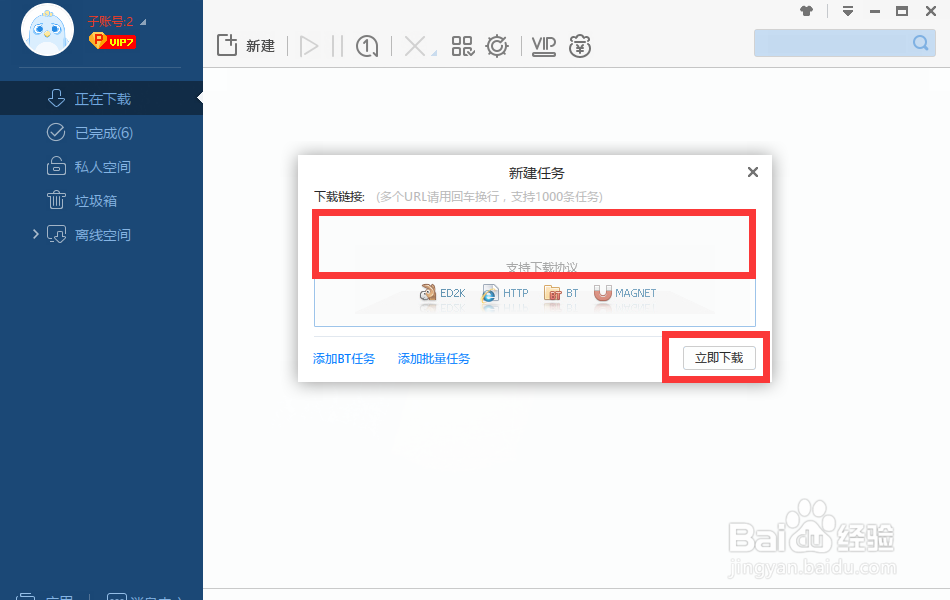Delete task with the X toolbar icon

point(414,46)
